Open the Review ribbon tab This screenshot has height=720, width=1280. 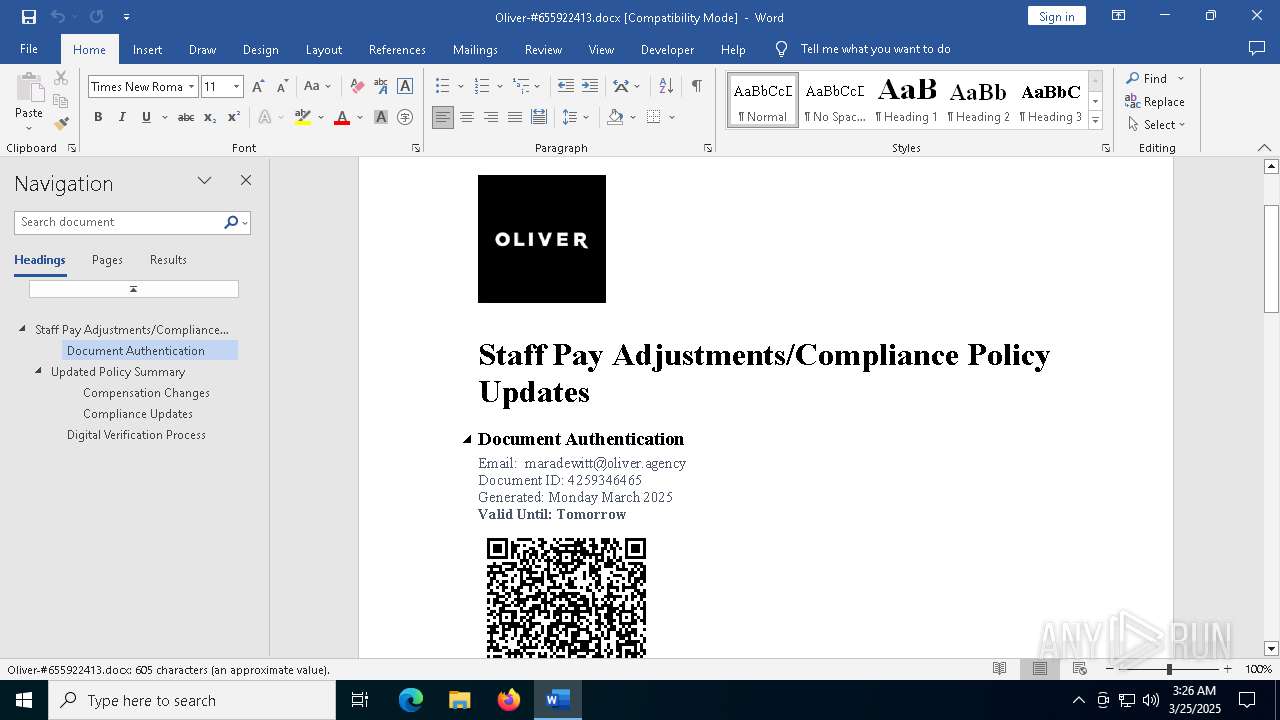click(543, 50)
